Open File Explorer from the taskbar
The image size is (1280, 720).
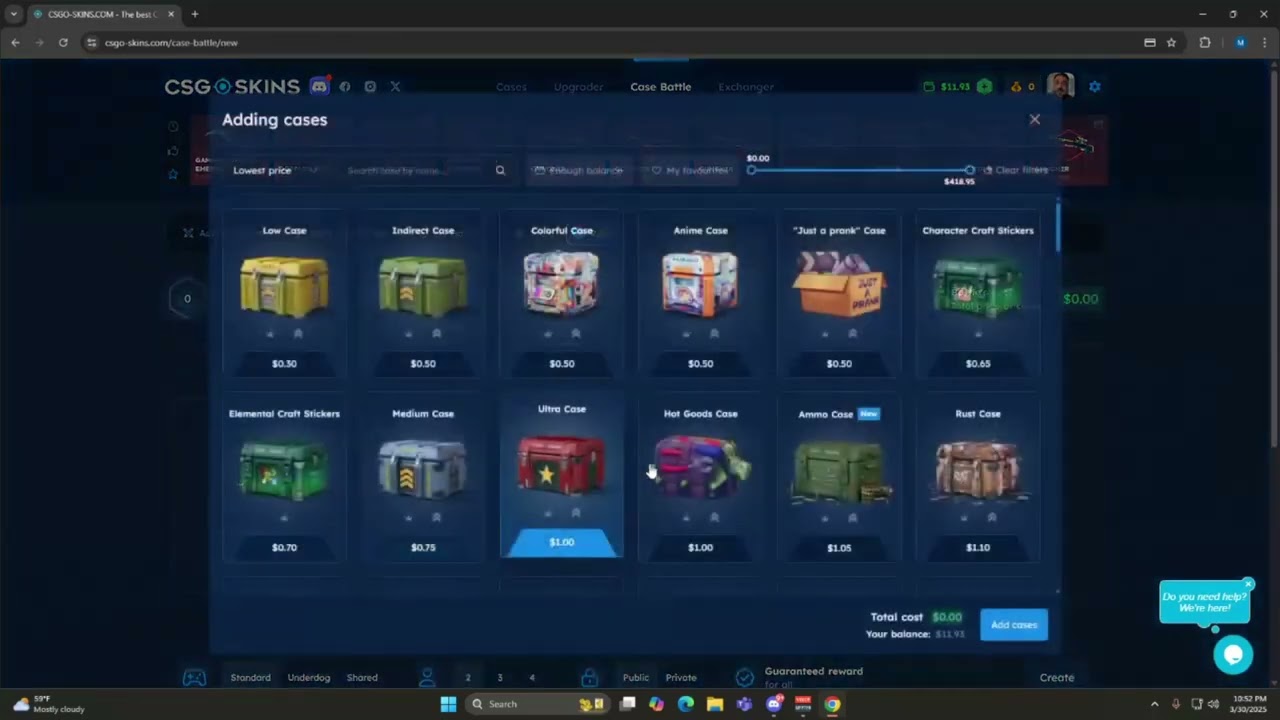715,704
